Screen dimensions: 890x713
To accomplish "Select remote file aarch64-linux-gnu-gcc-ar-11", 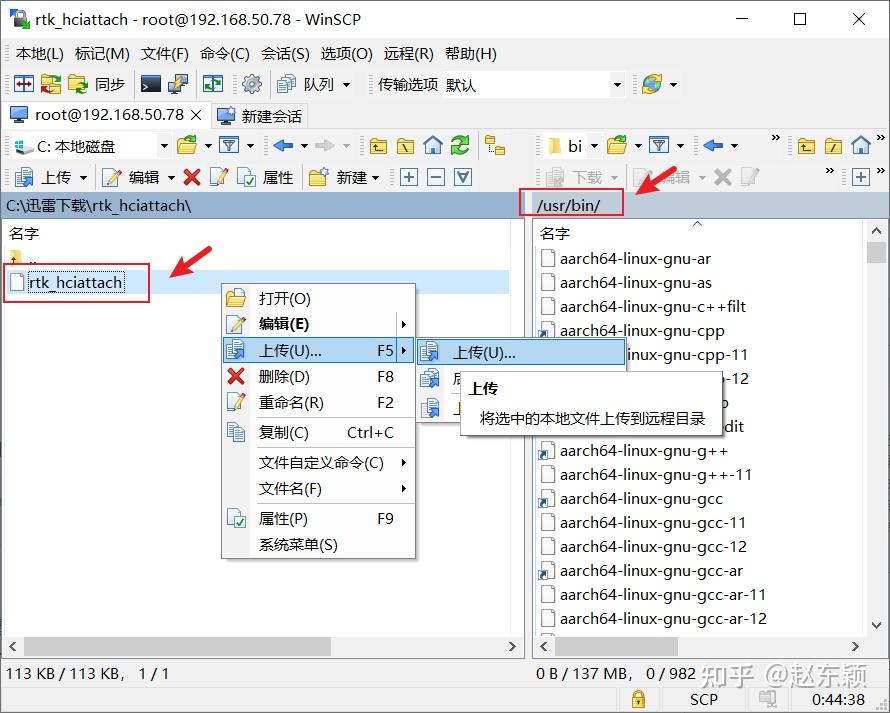I will [662, 594].
